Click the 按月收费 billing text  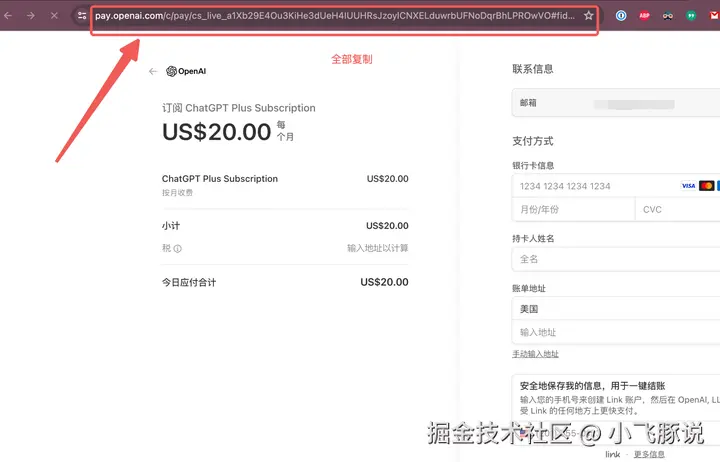pos(177,193)
